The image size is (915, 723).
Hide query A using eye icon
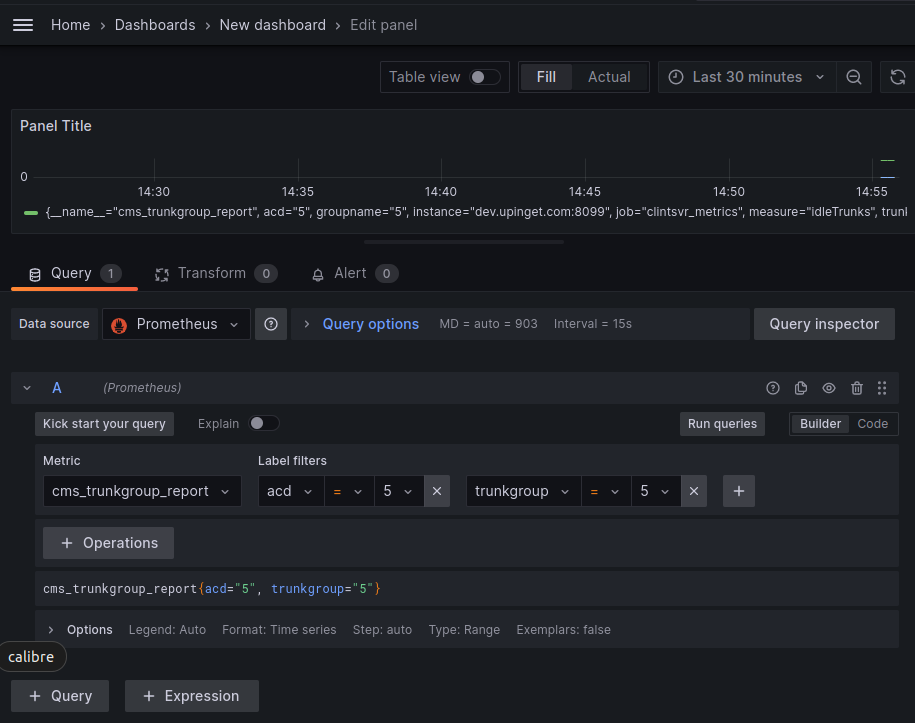pos(829,388)
